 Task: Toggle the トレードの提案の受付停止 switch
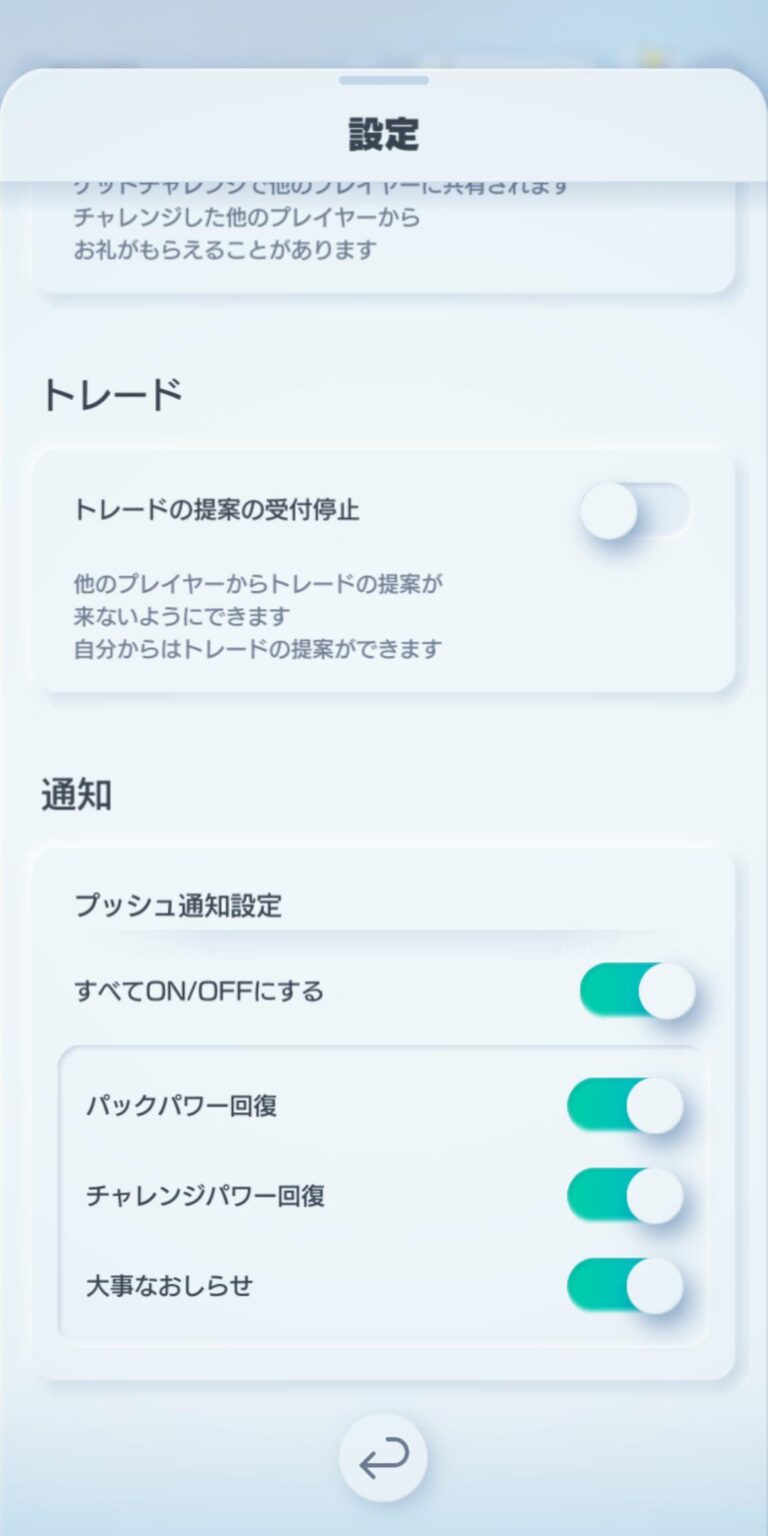point(635,511)
